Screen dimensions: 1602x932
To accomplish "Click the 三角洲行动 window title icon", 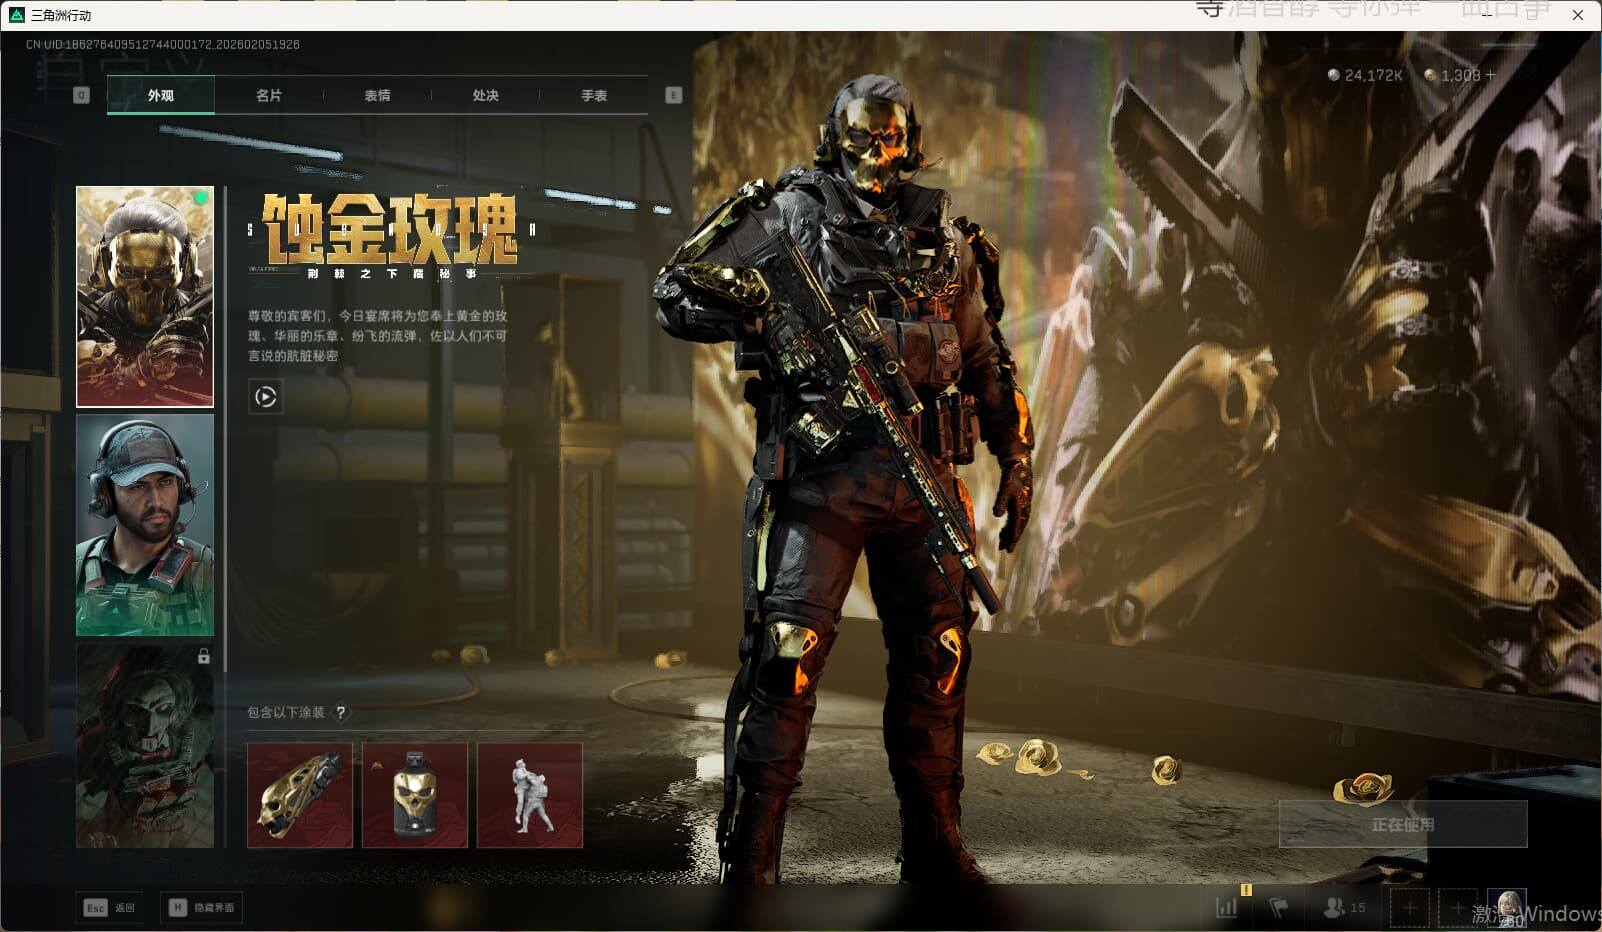I will 16,15.
